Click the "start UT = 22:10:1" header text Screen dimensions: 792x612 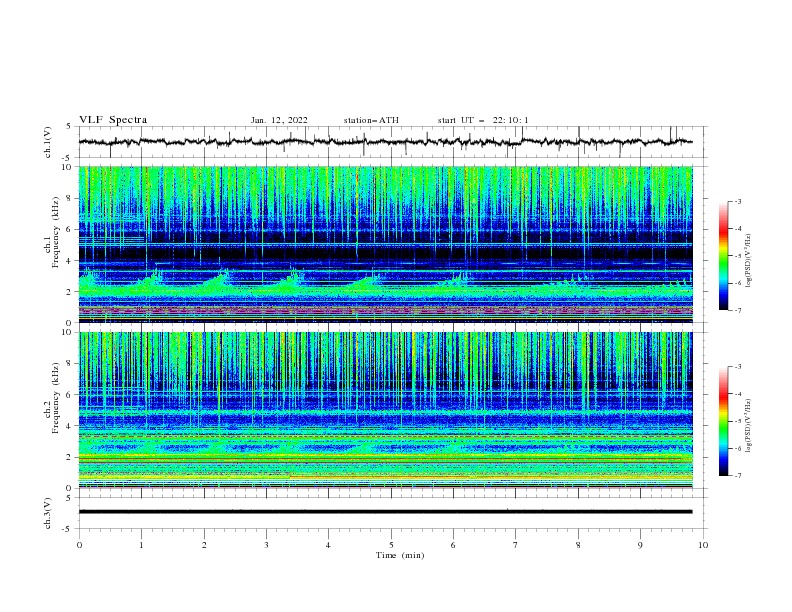pos(483,120)
